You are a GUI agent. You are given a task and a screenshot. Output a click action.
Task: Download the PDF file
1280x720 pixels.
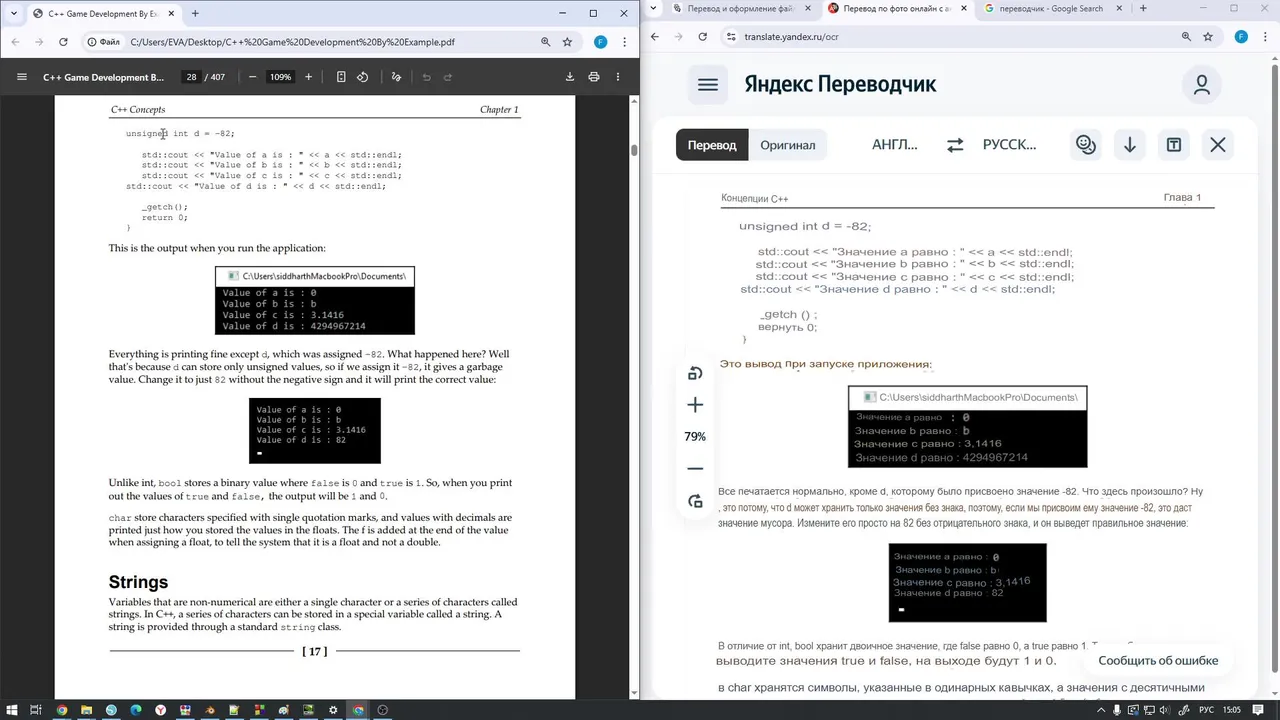coord(570,77)
